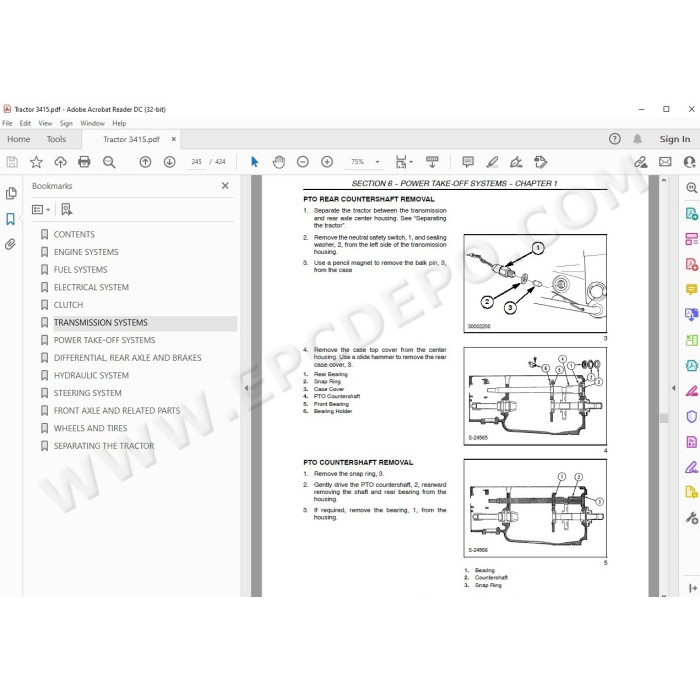Add a sticky note comment
700x700 pixels.
point(468,162)
